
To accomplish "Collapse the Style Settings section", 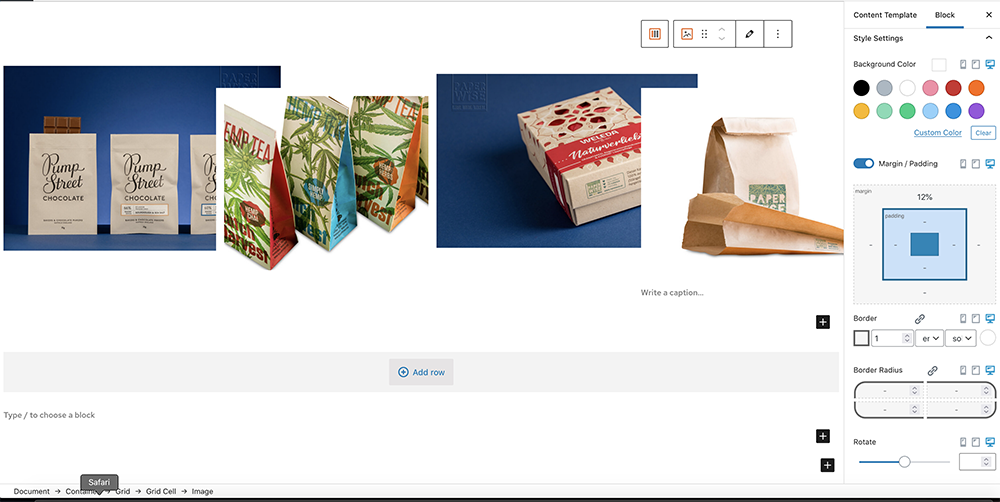I will [x=989, y=38].
